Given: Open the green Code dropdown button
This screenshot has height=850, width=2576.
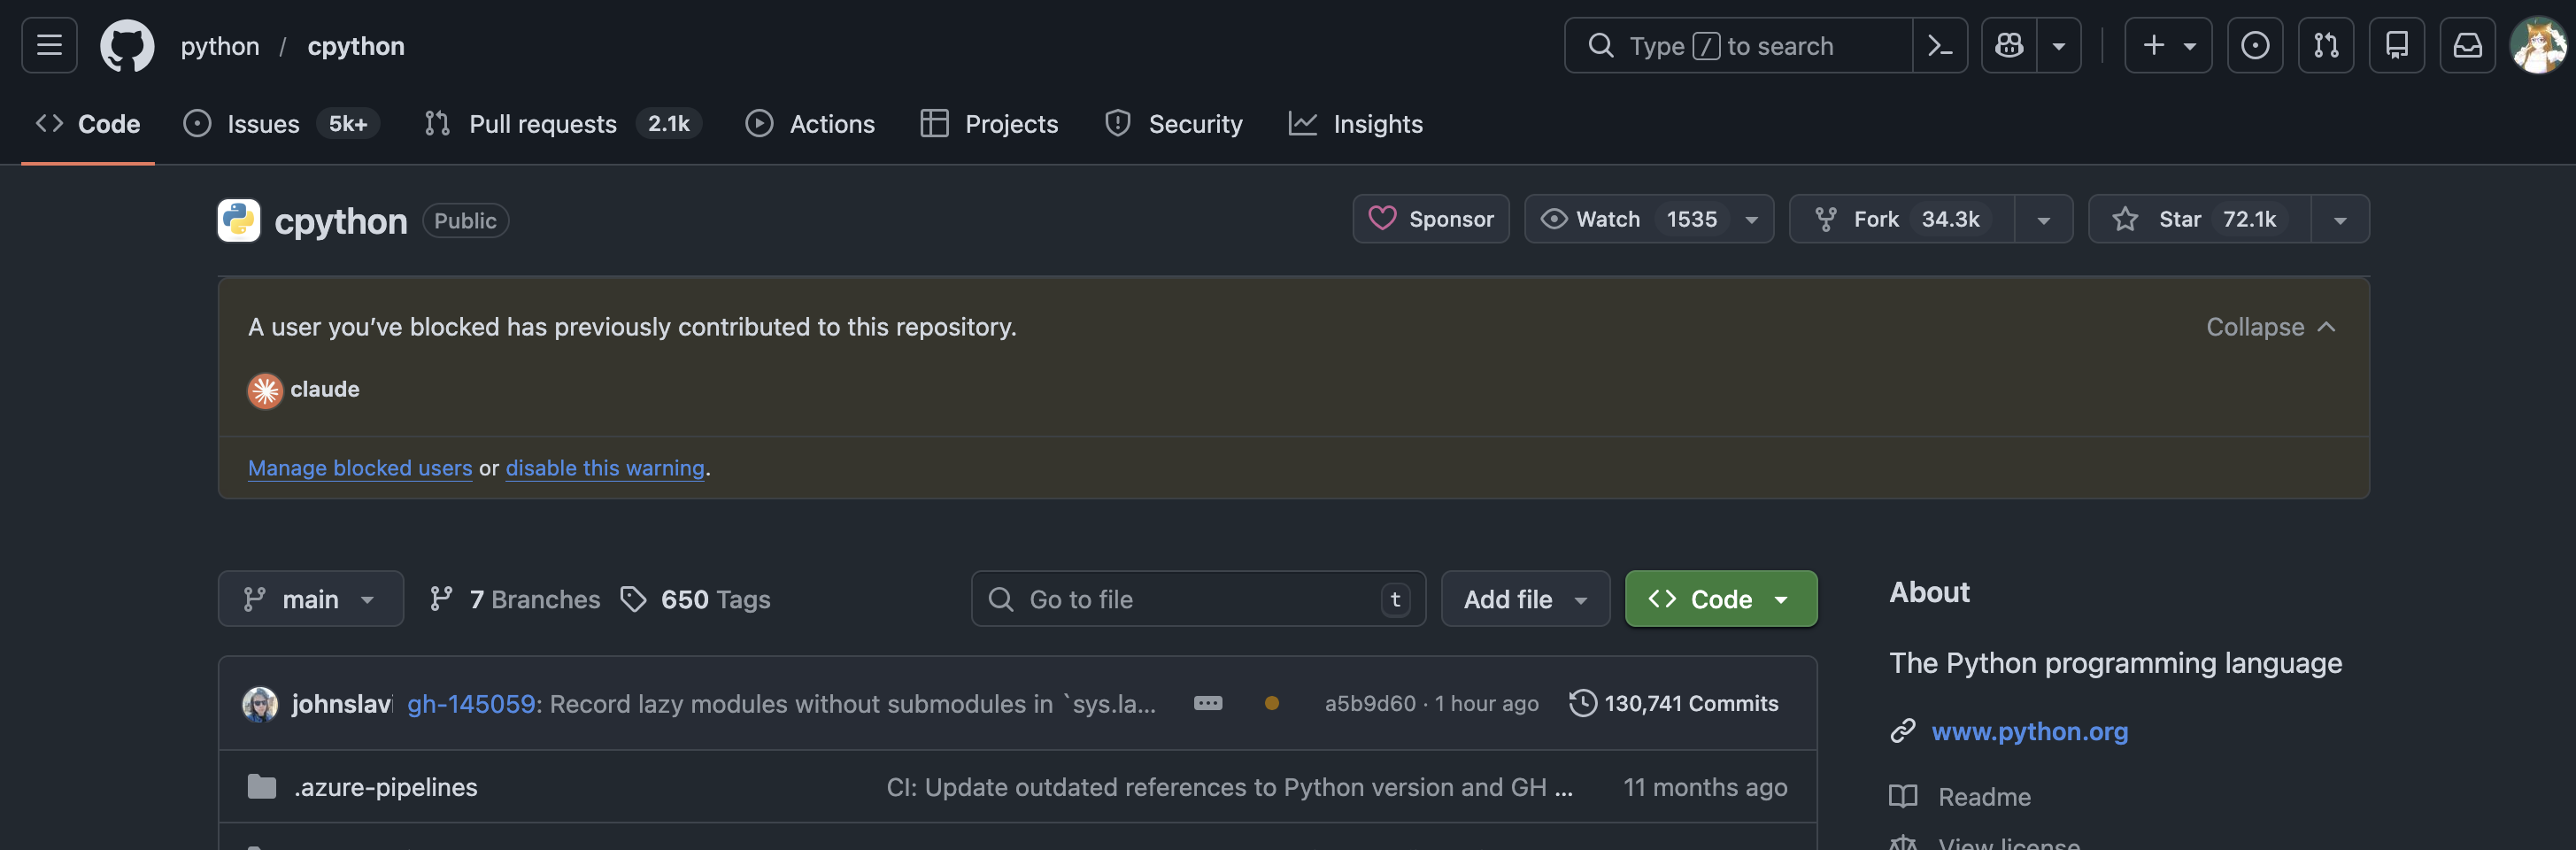Looking at the screenshot, I should click(1721, 599).
